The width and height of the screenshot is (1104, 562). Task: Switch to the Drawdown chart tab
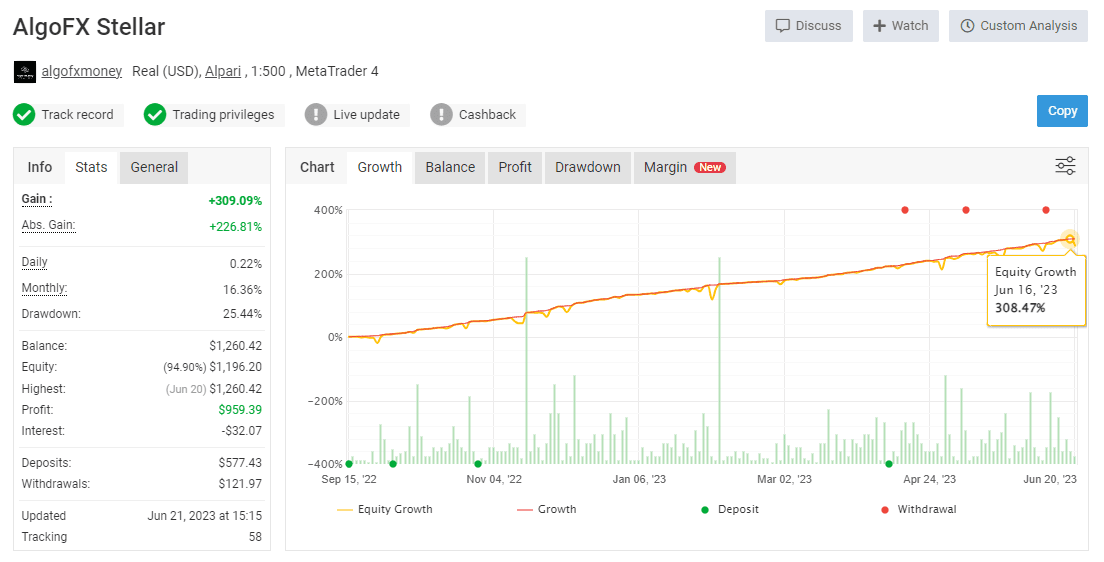click(x=588, y=168)
